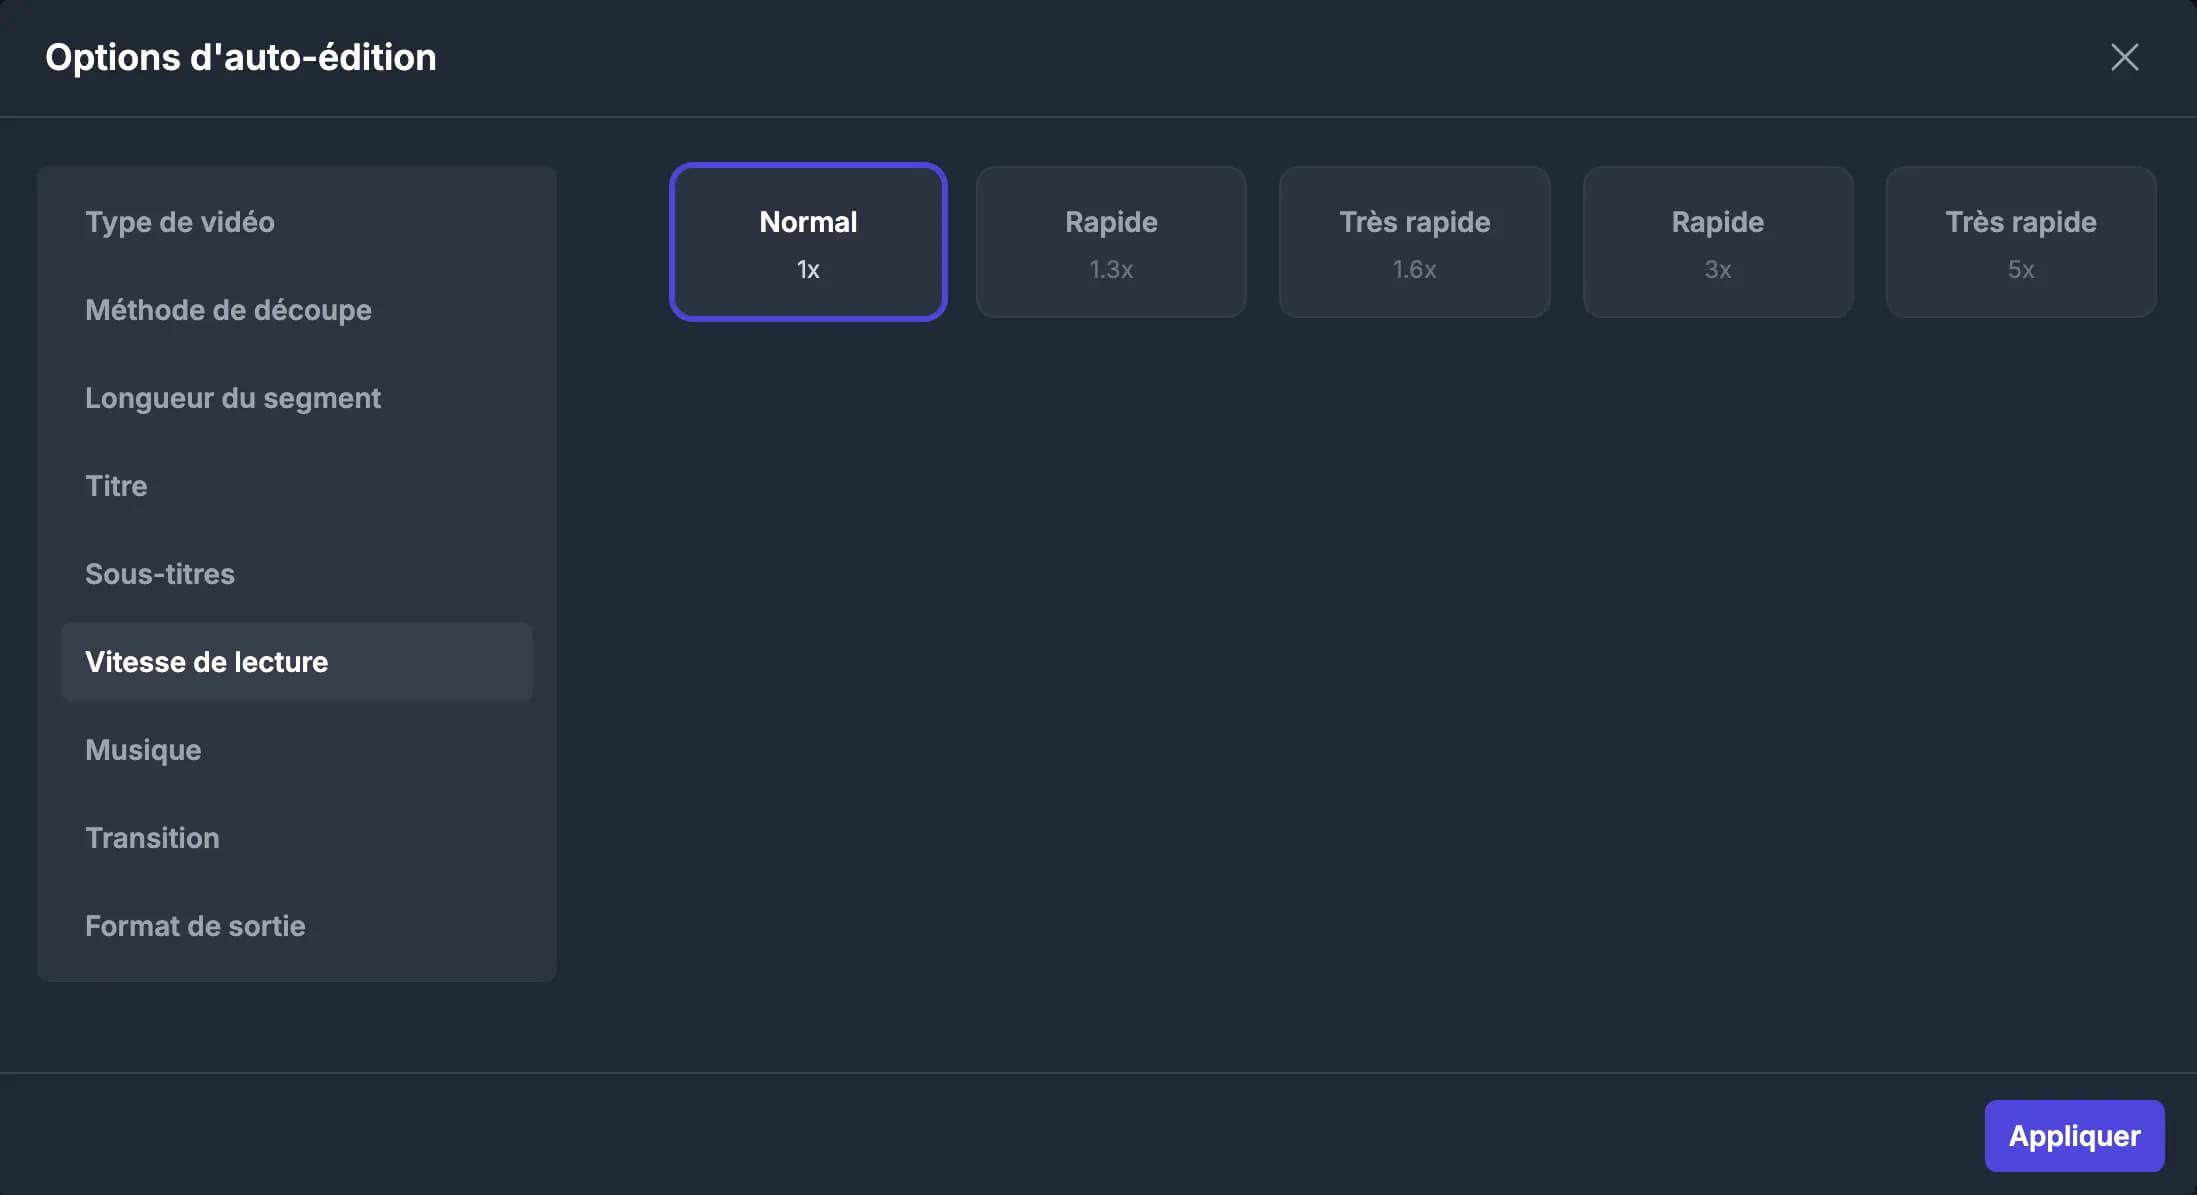This screenshot has width=2197, height=1195.
Task: Close the auto-edition options dialog
Action: 2124,57
